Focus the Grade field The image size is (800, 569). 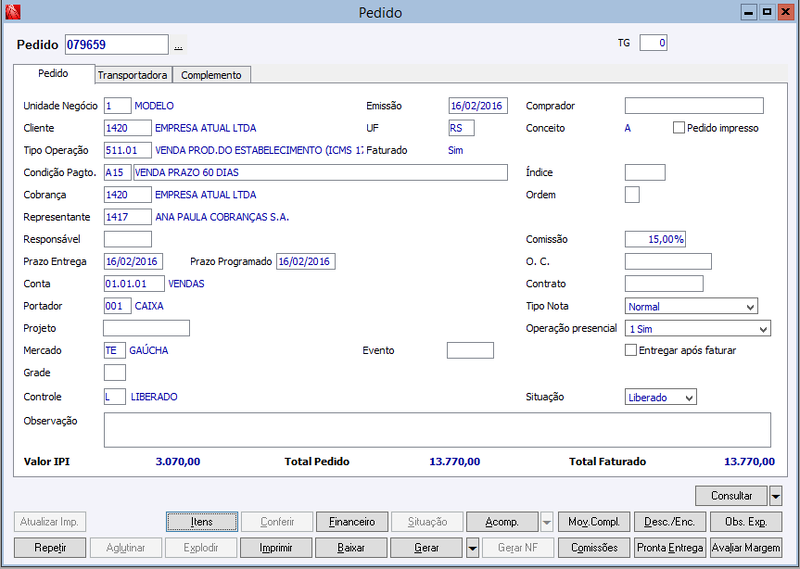pyautogui.click(x=115, y=373)
